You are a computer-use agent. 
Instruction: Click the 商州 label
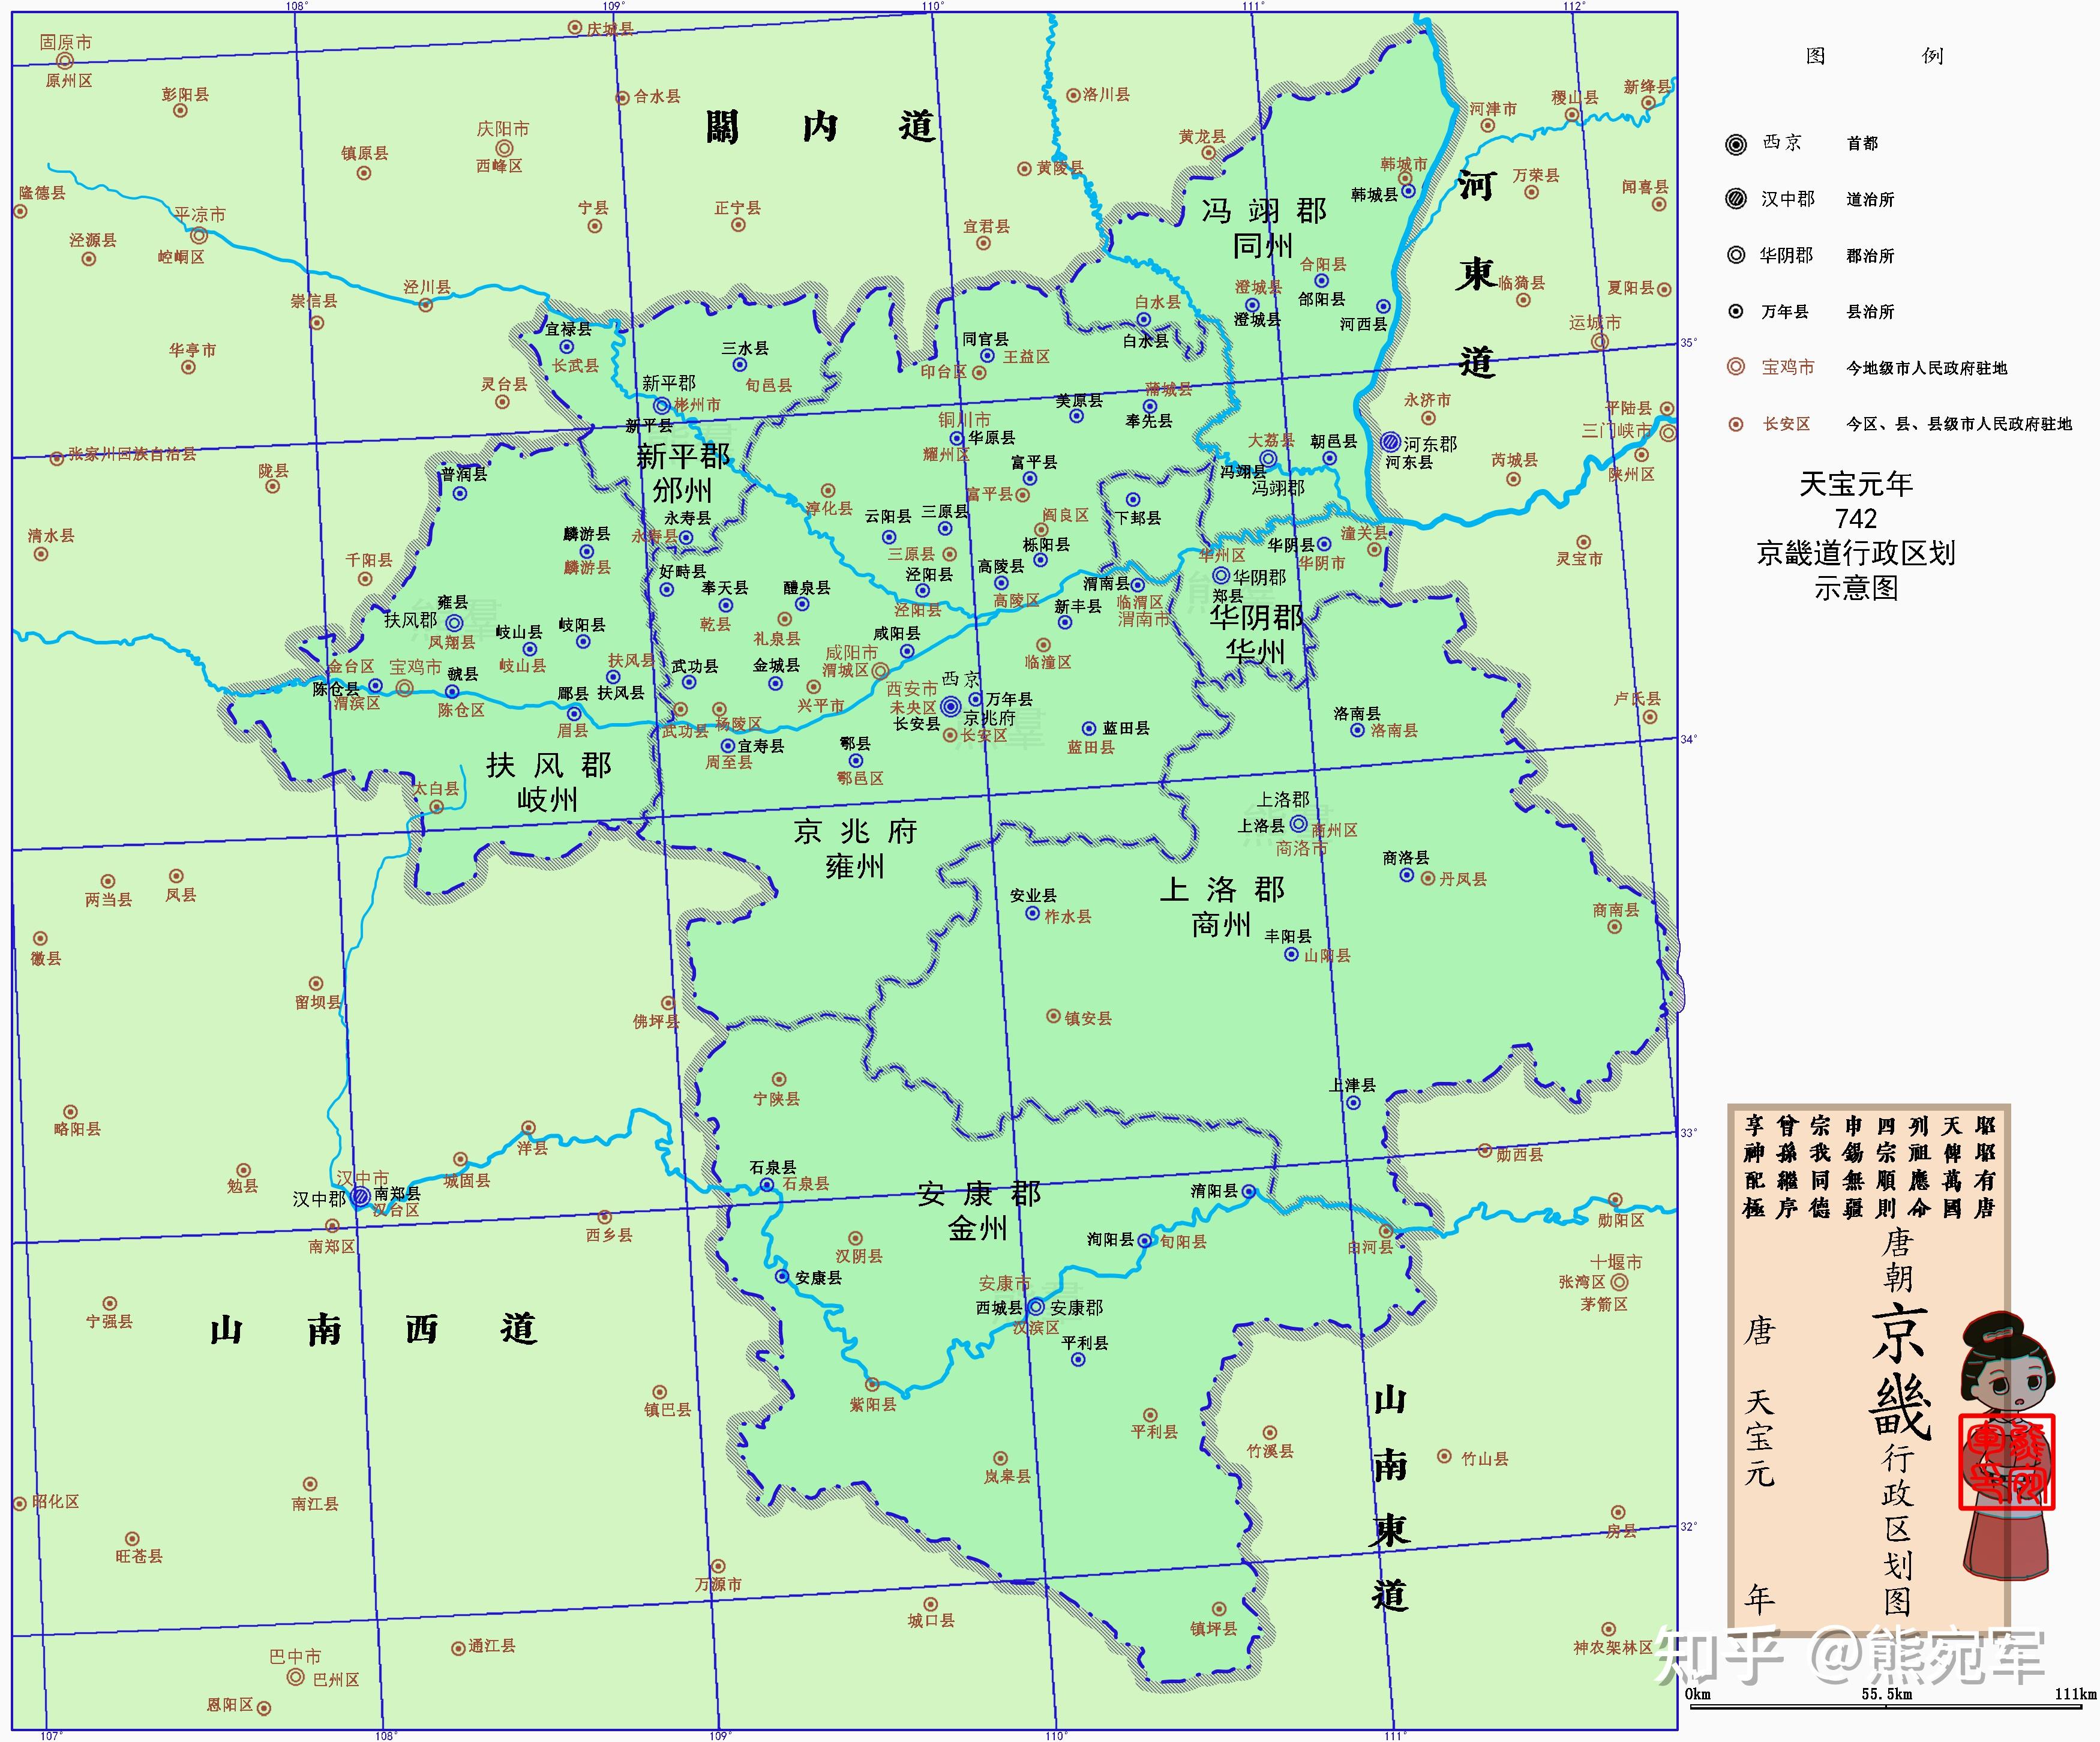pyautogui.click(x=1221, y=924)
